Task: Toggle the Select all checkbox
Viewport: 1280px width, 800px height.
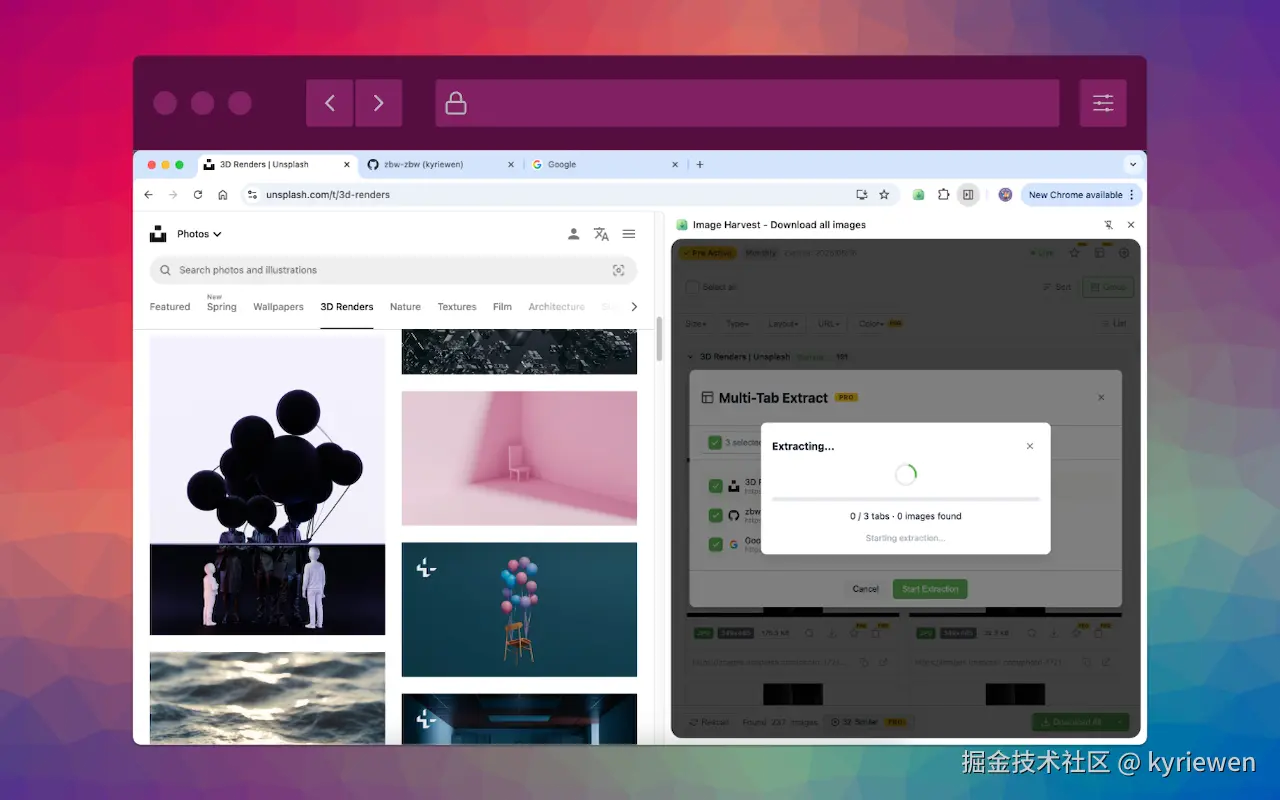Action: 692,287
